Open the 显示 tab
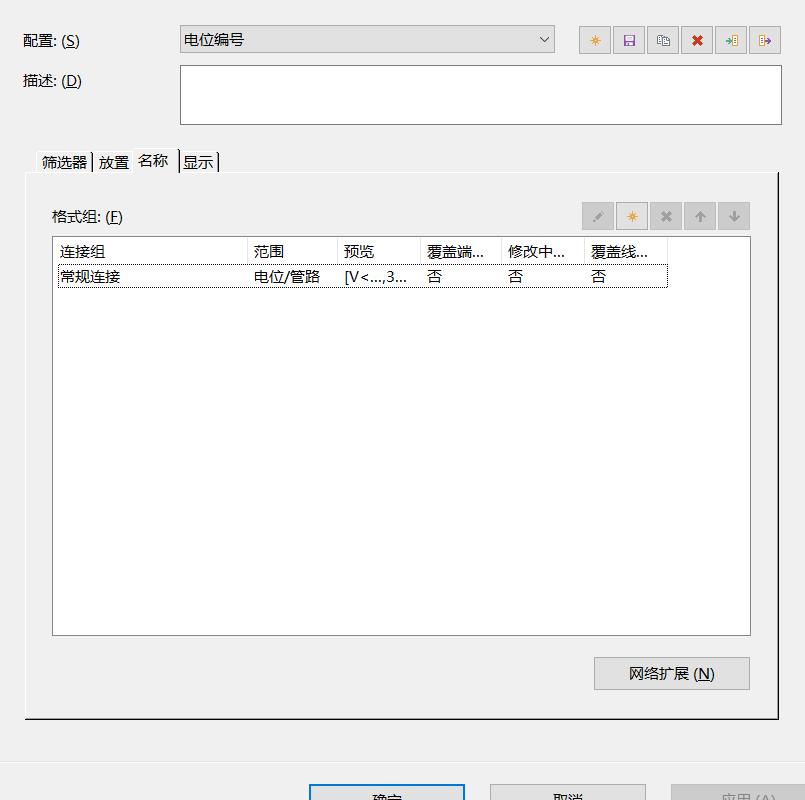The width and height of the screenshot is (805, 800). (198, 162)
